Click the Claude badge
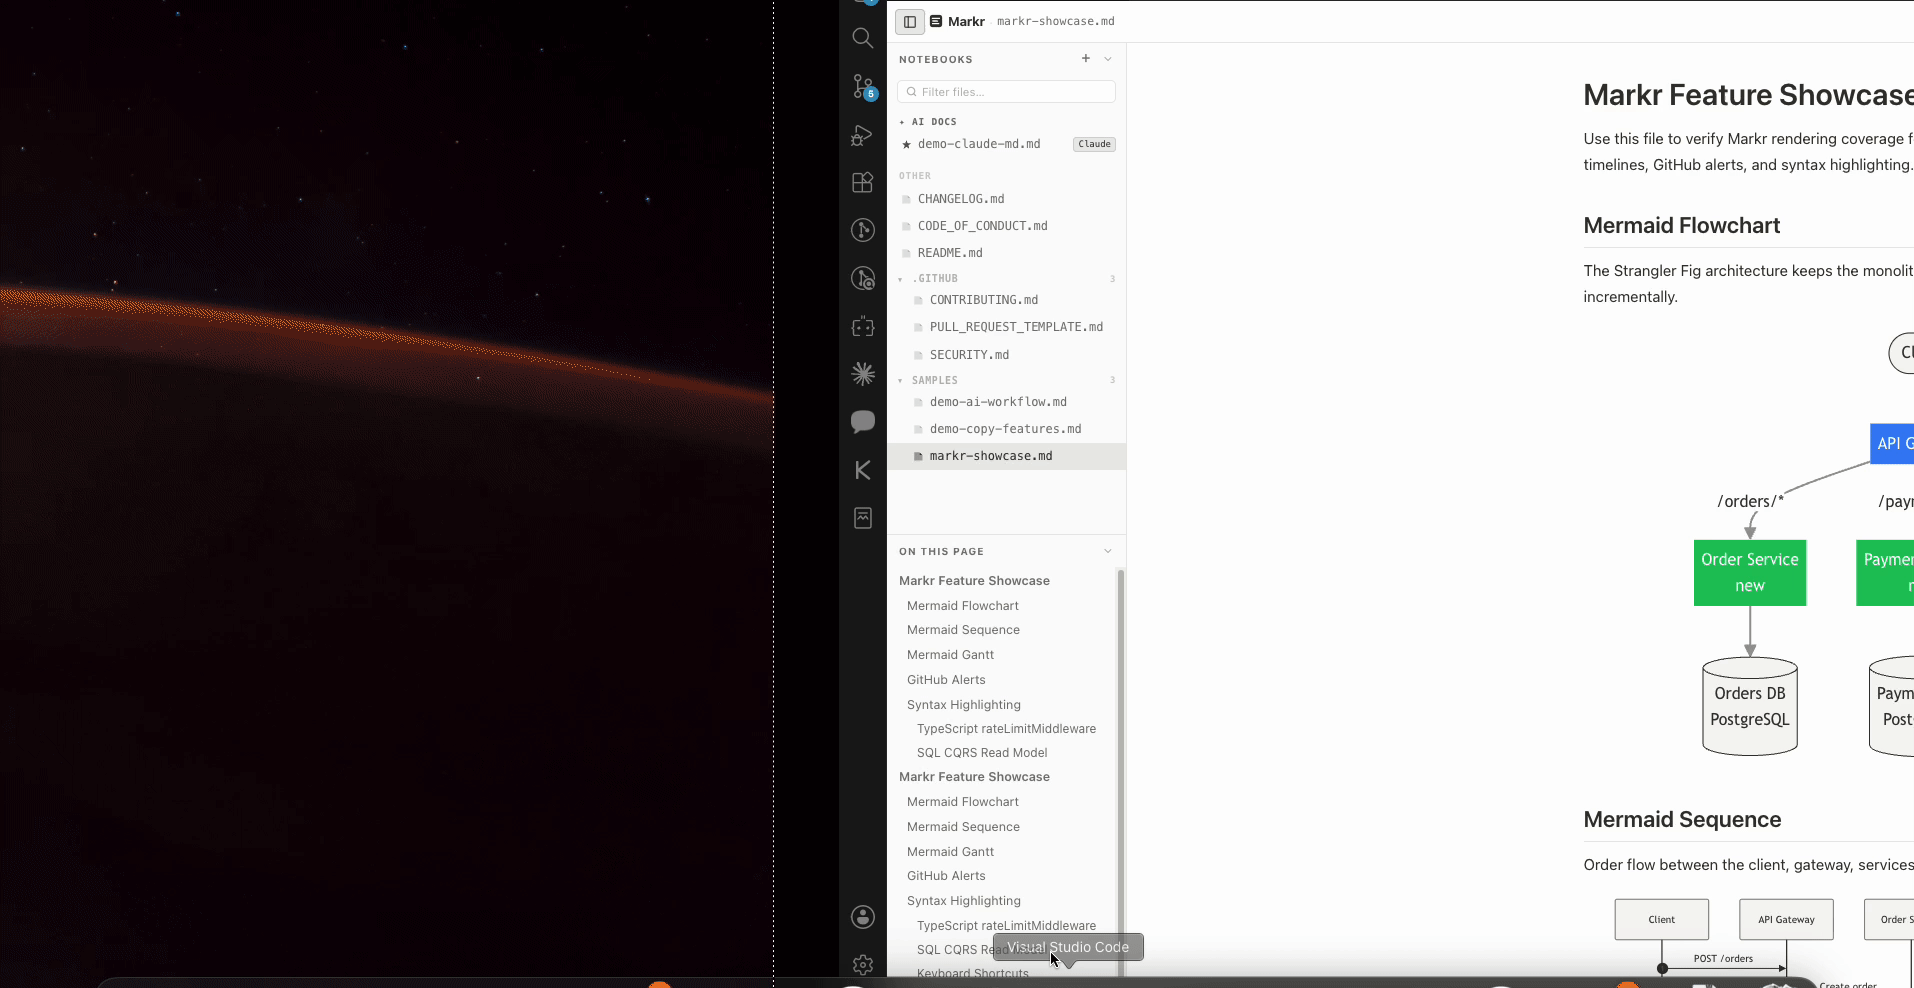 click(1094, 144)
